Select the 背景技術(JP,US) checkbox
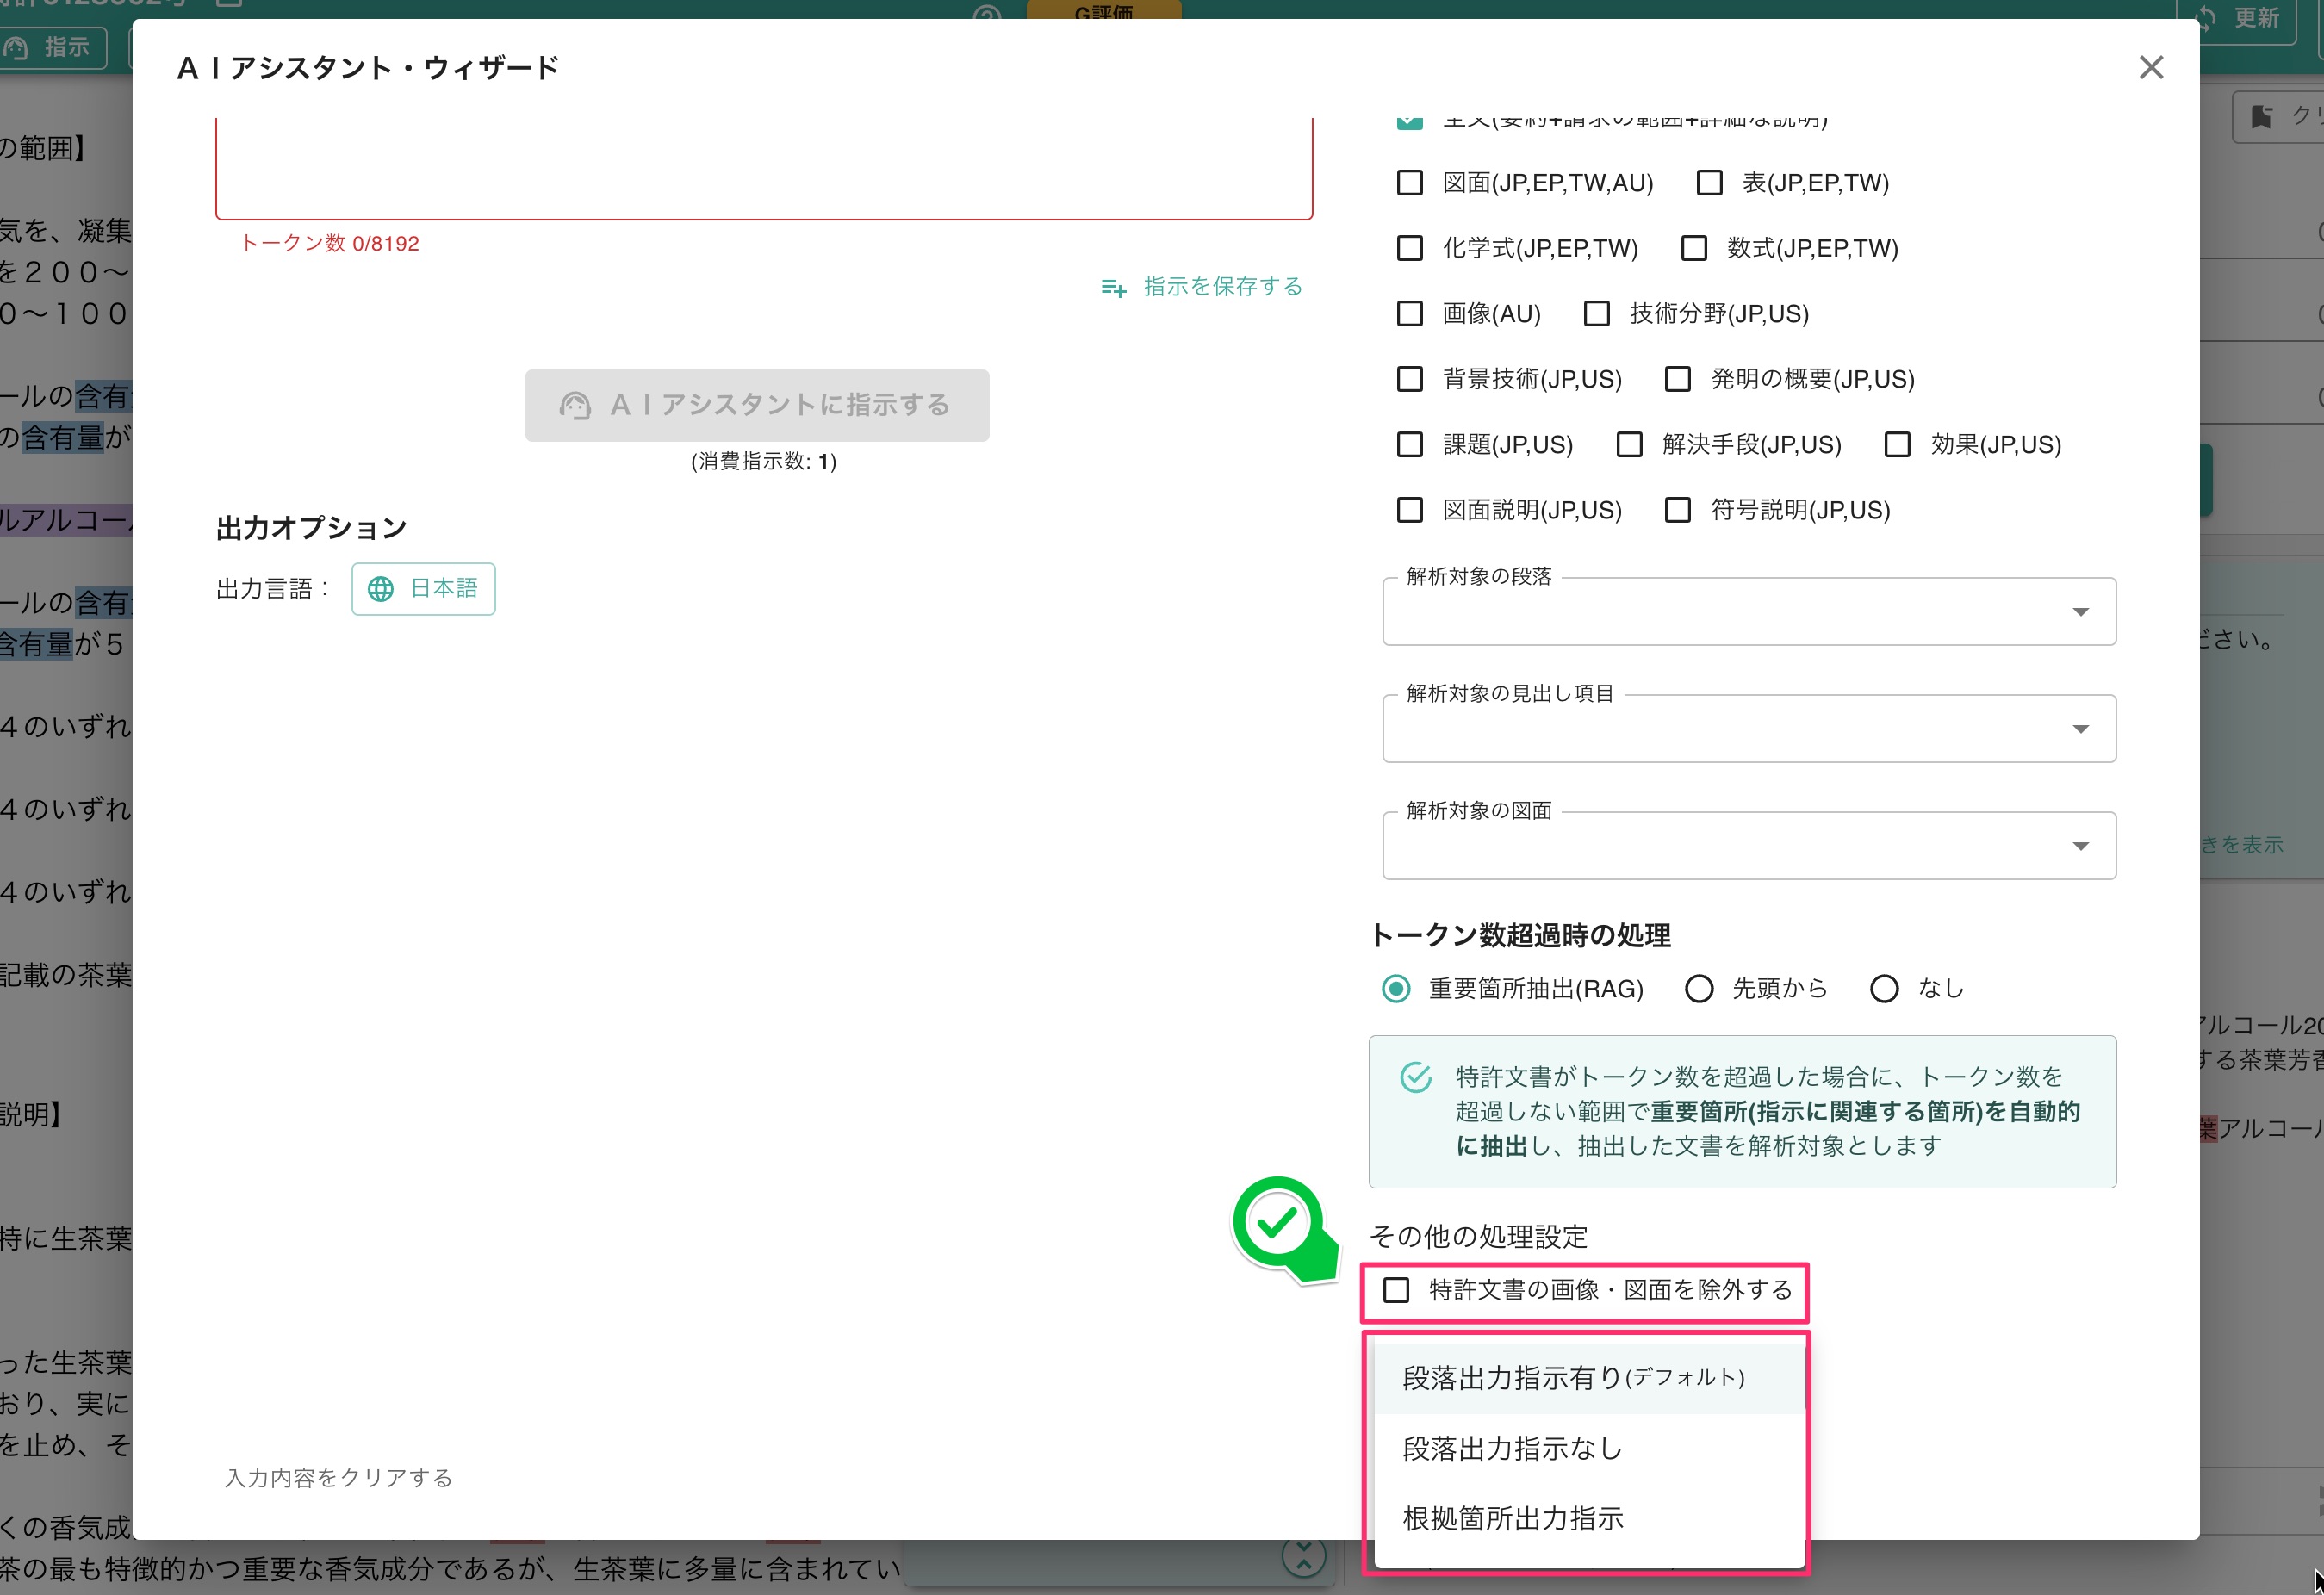This screenshot has width=2324, height=1595. pyautogui.click(x=1410, y=379)
